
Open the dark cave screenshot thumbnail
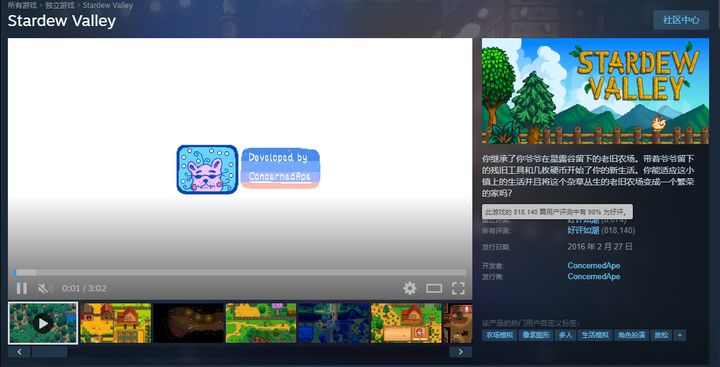click(x=188, y=323)
